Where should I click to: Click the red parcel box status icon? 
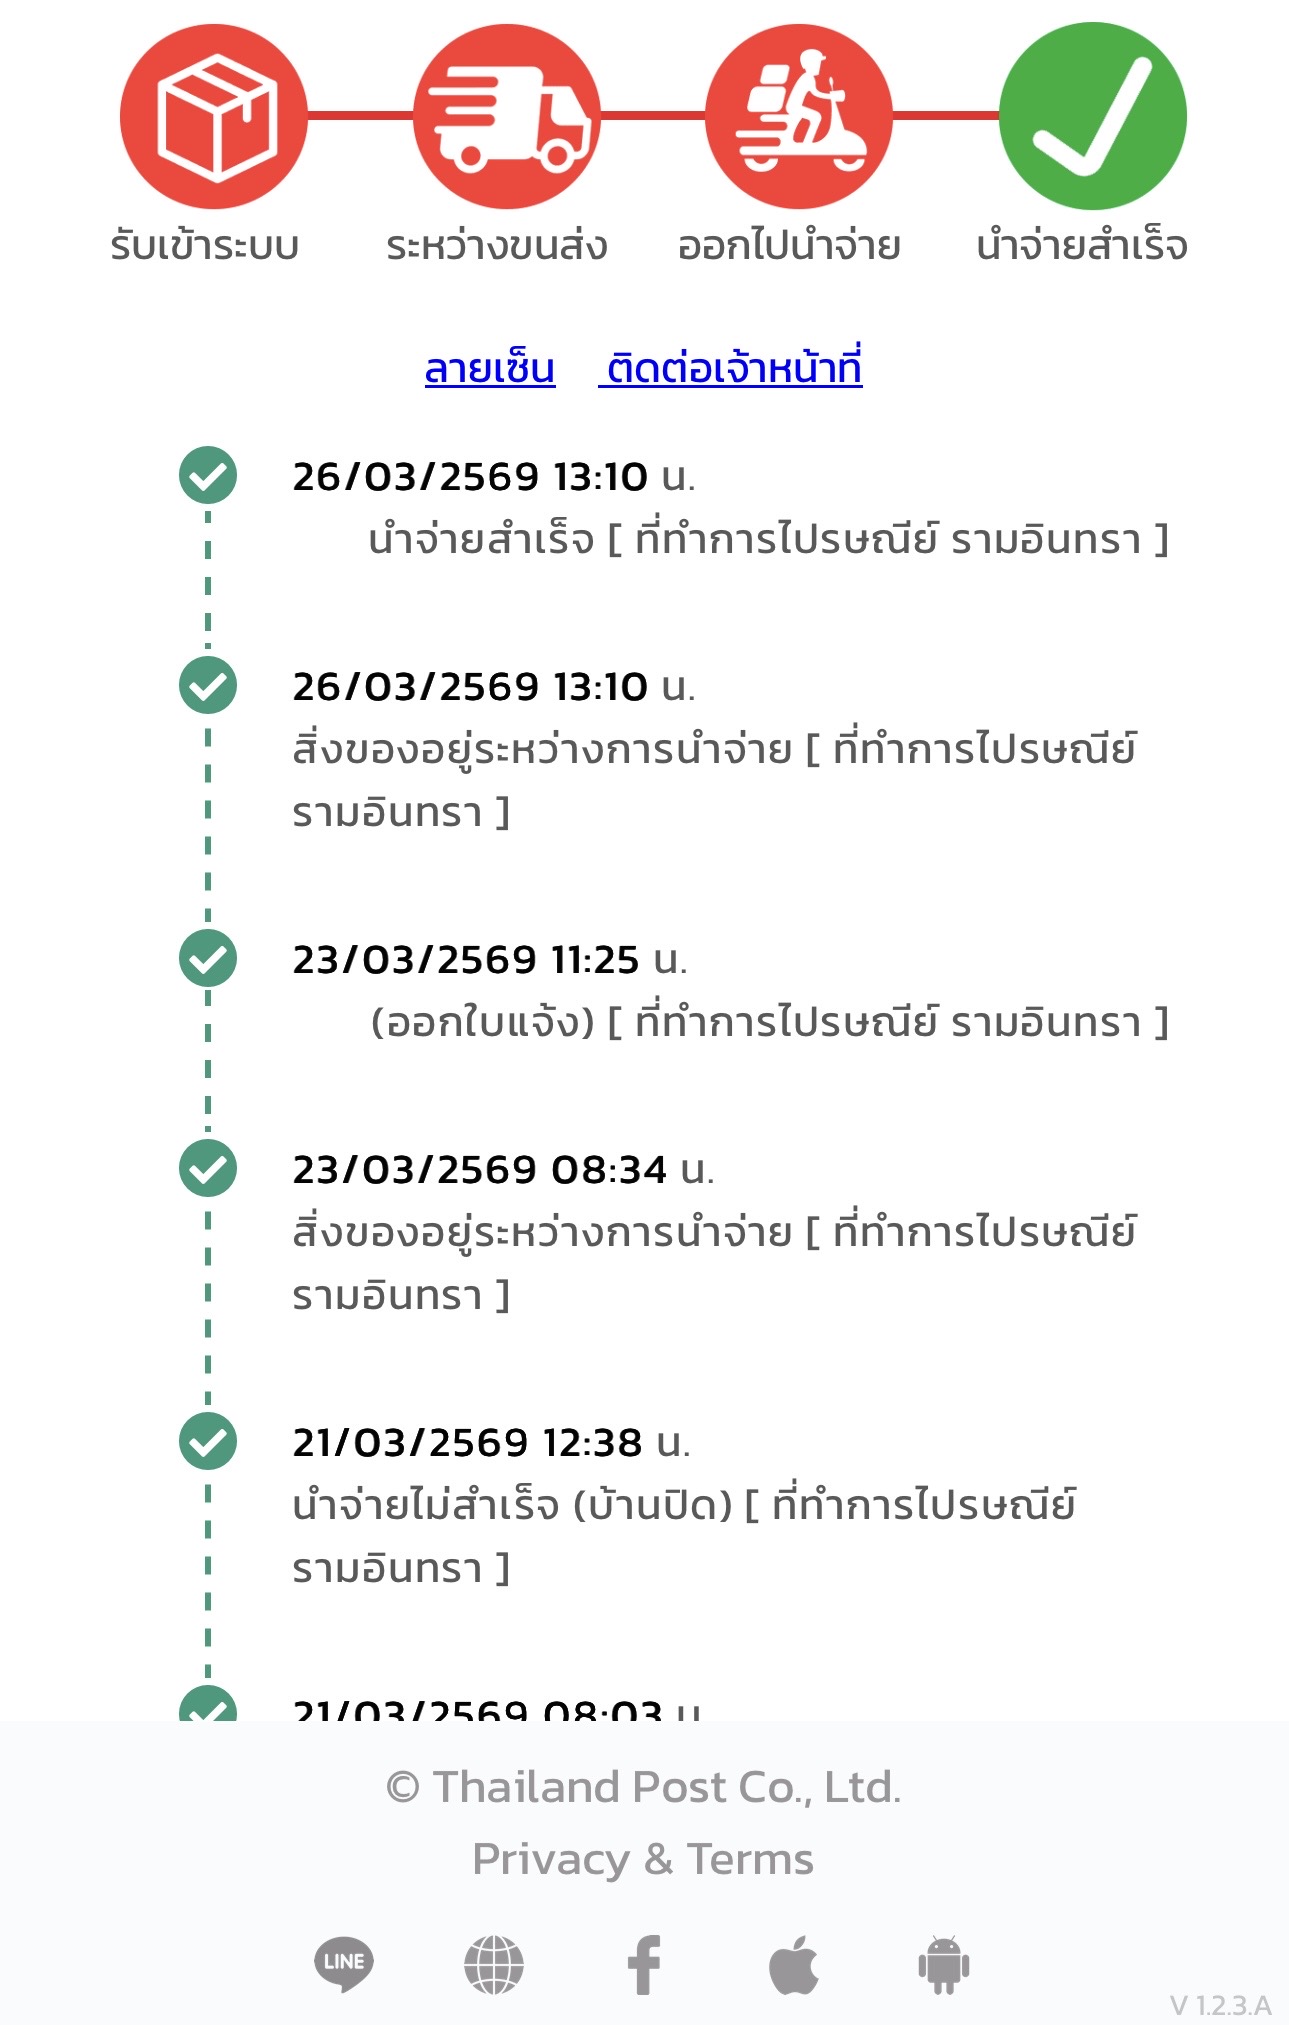[x=213, y=117]
